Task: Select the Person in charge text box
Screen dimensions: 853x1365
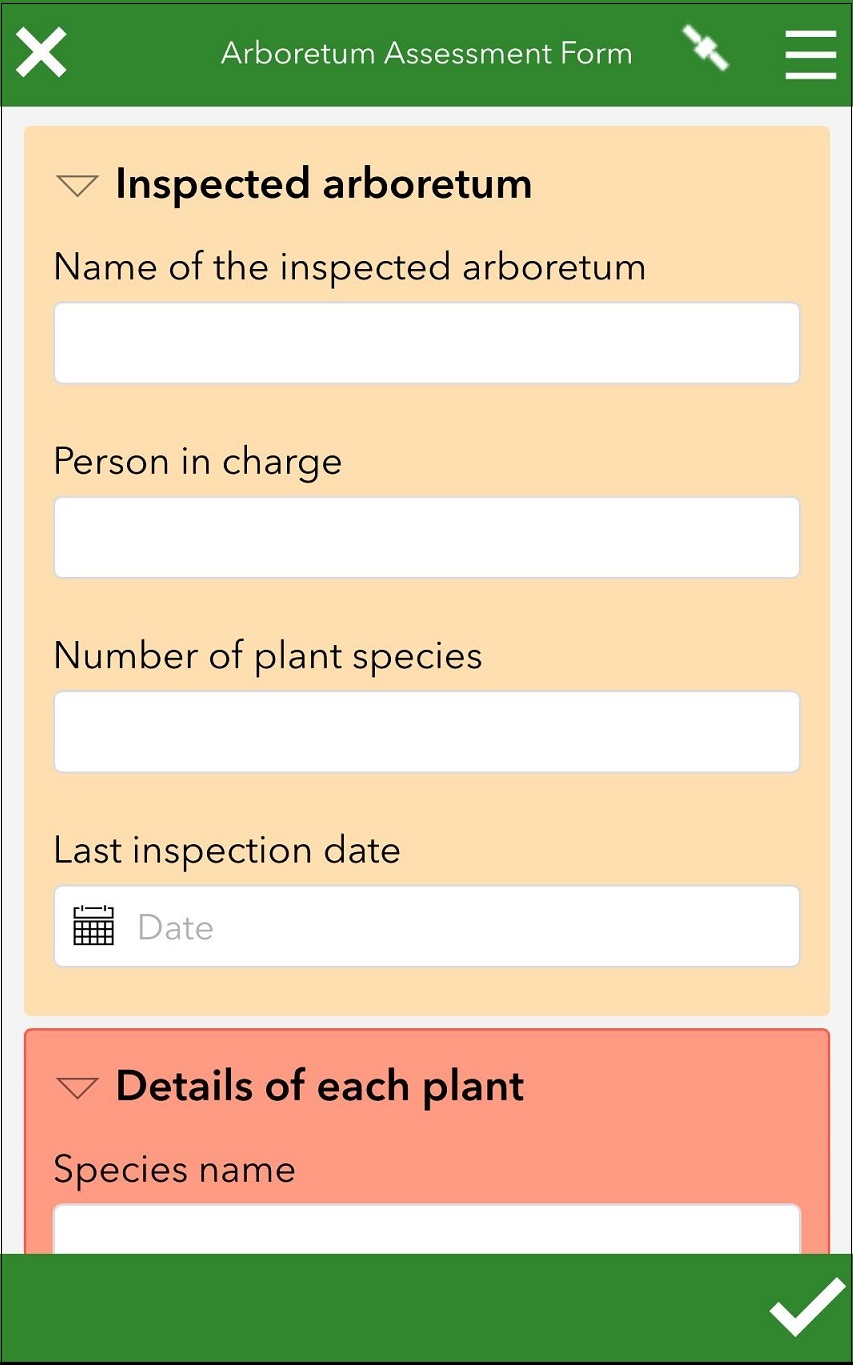Action: [426, 537]
